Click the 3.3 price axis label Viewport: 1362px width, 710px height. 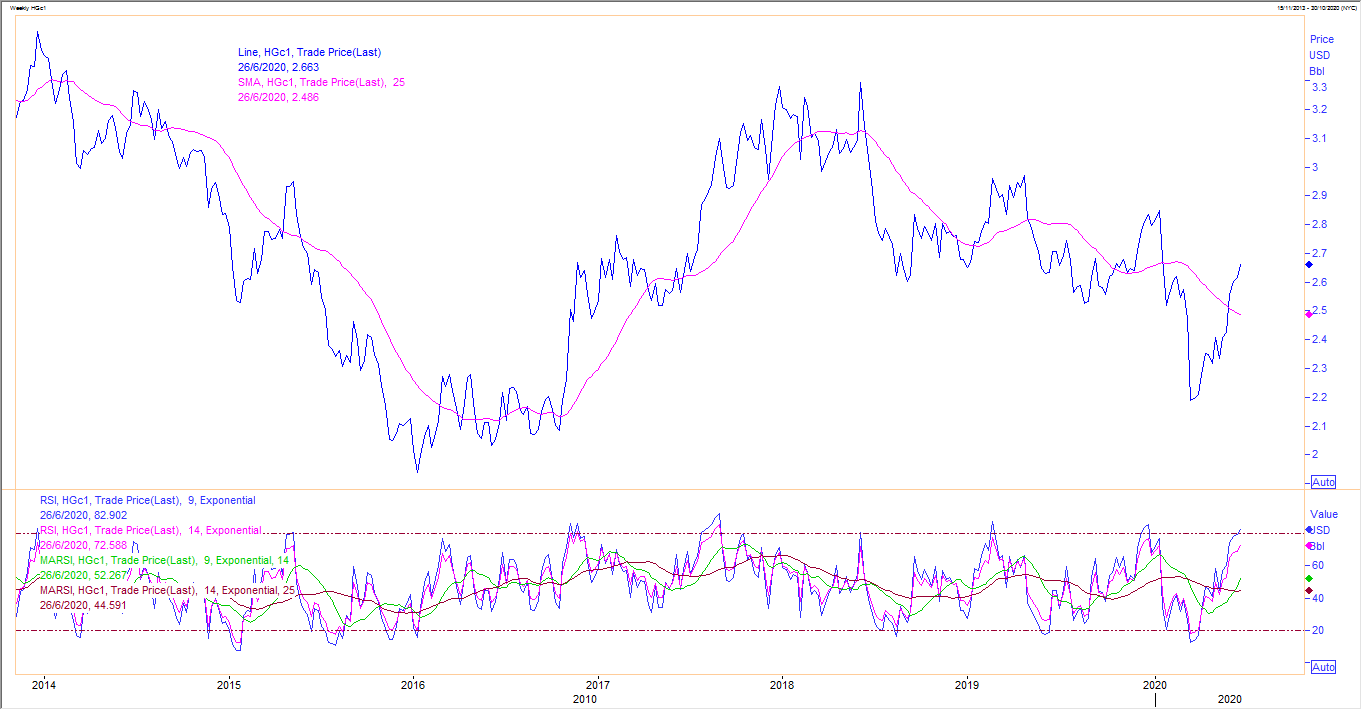pos(1319,88)
